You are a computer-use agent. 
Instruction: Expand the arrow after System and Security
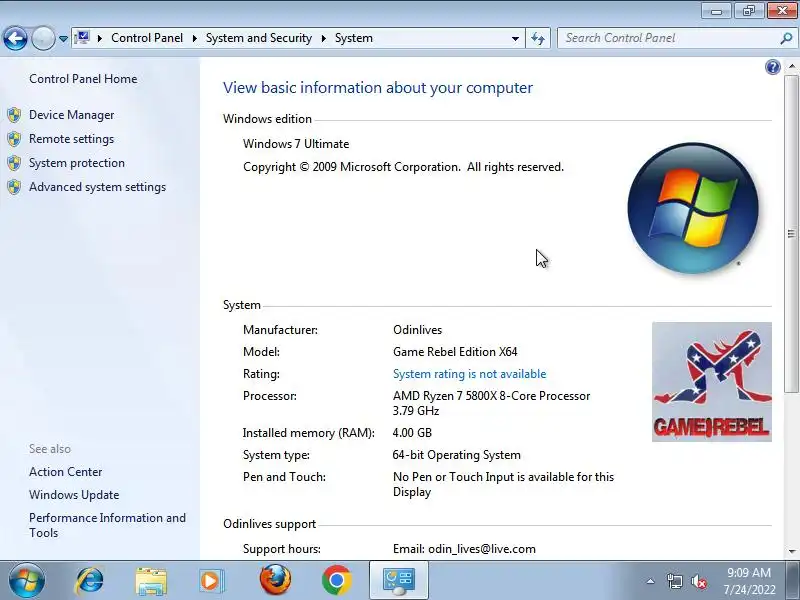click(323, 38)
